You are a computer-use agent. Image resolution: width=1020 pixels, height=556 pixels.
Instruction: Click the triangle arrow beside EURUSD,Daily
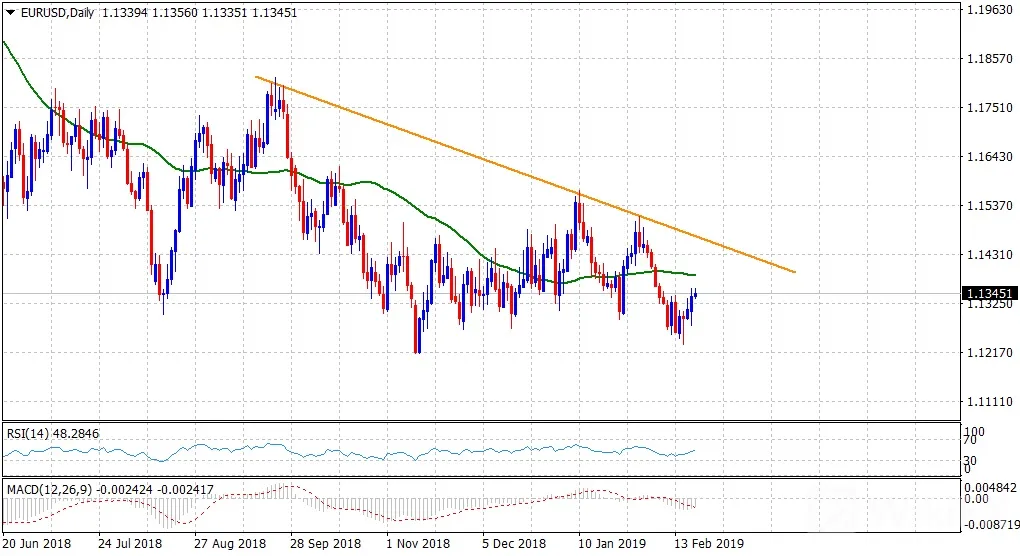point(10,12)
